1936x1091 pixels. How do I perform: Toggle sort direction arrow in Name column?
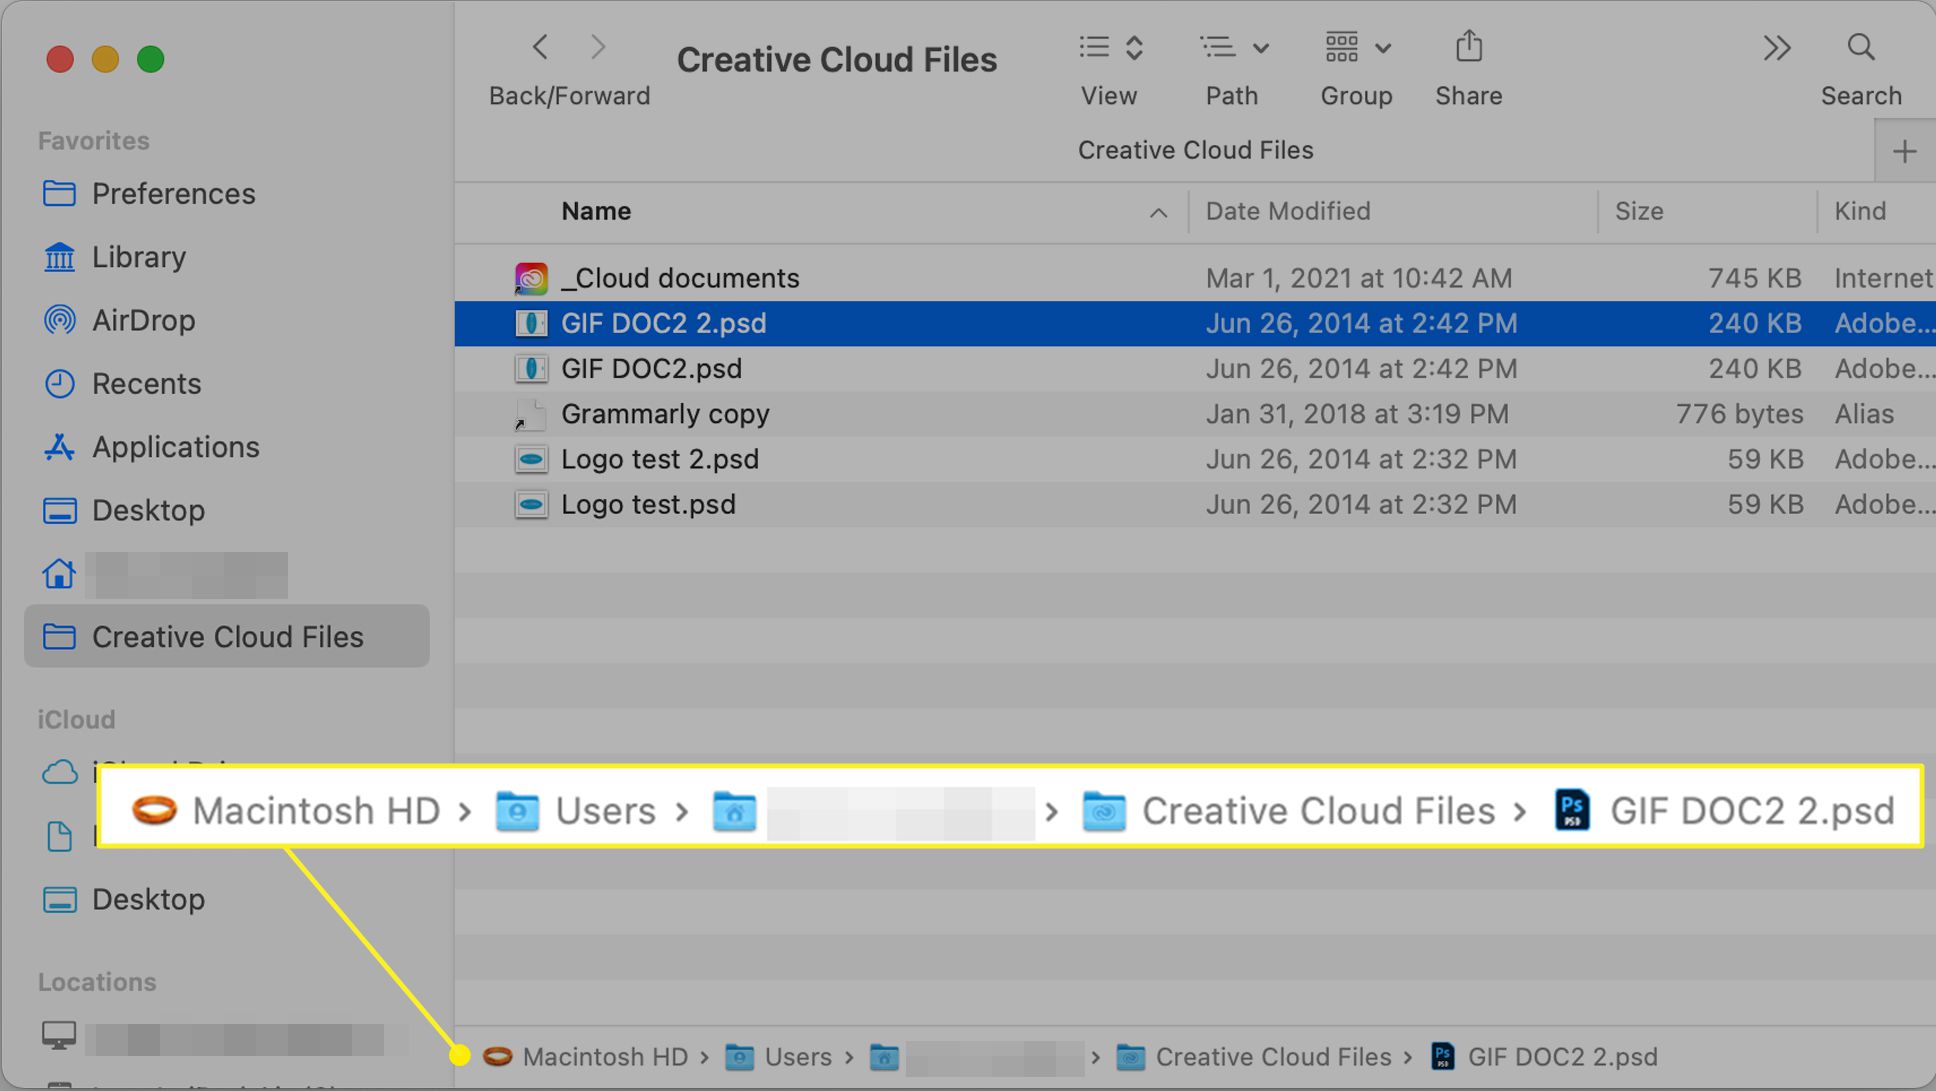[x=1158, y=212]
